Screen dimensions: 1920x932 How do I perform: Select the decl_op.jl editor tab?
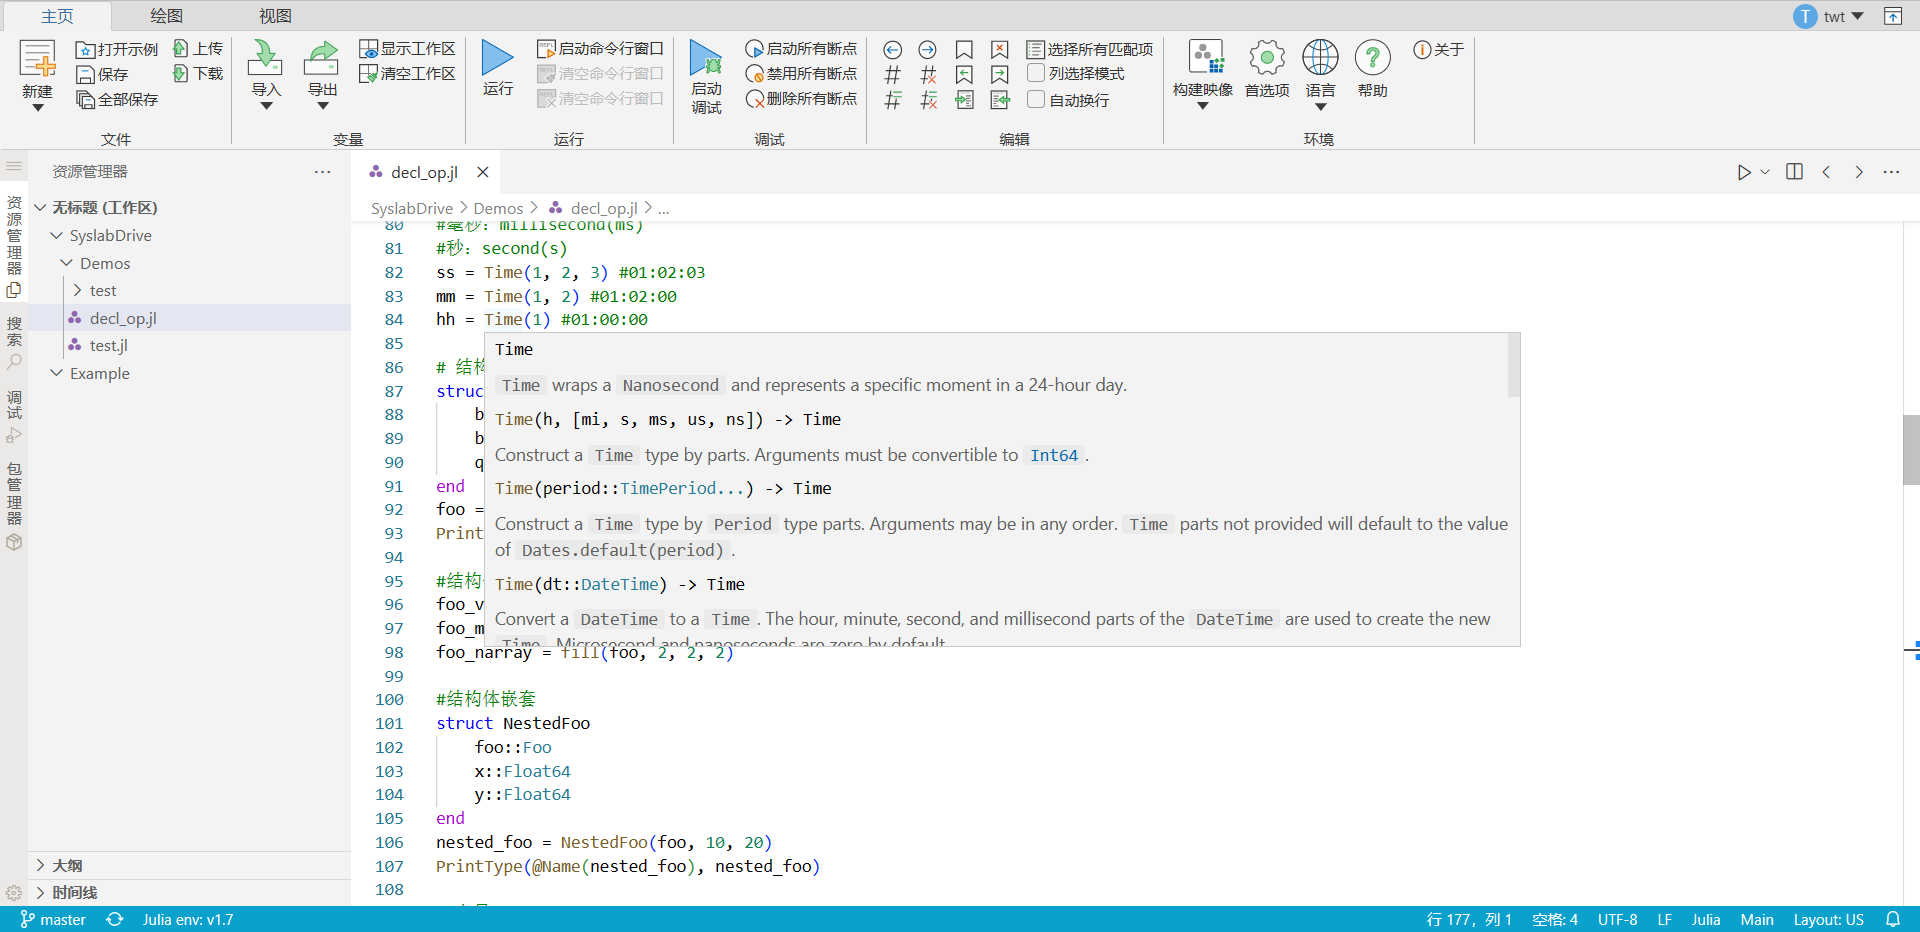(424, 172)
